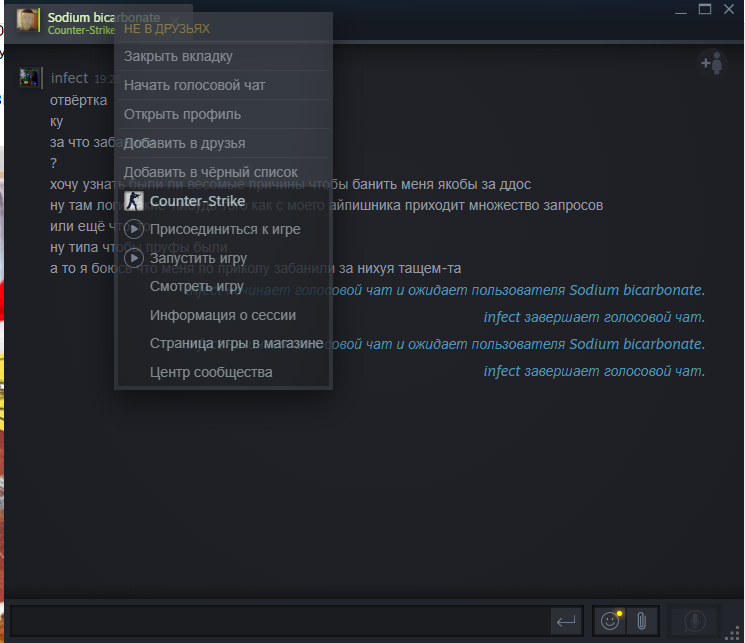Click the add-friend-to-chat person icon

(x=712, y=63)
